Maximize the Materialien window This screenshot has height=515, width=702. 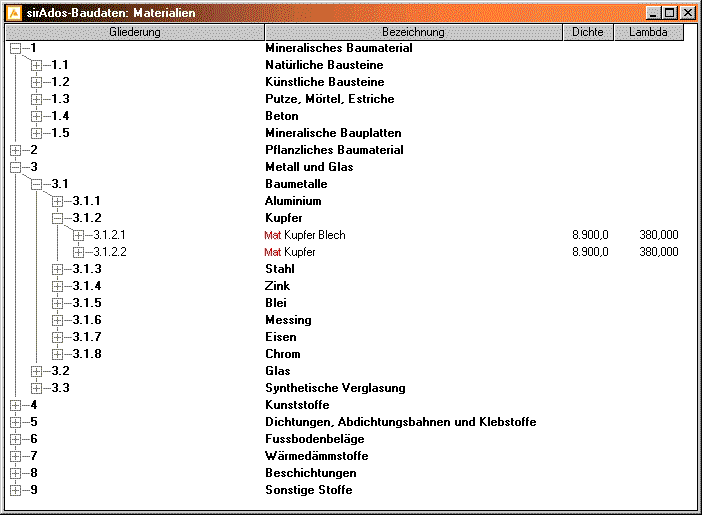tap(671, 13)
